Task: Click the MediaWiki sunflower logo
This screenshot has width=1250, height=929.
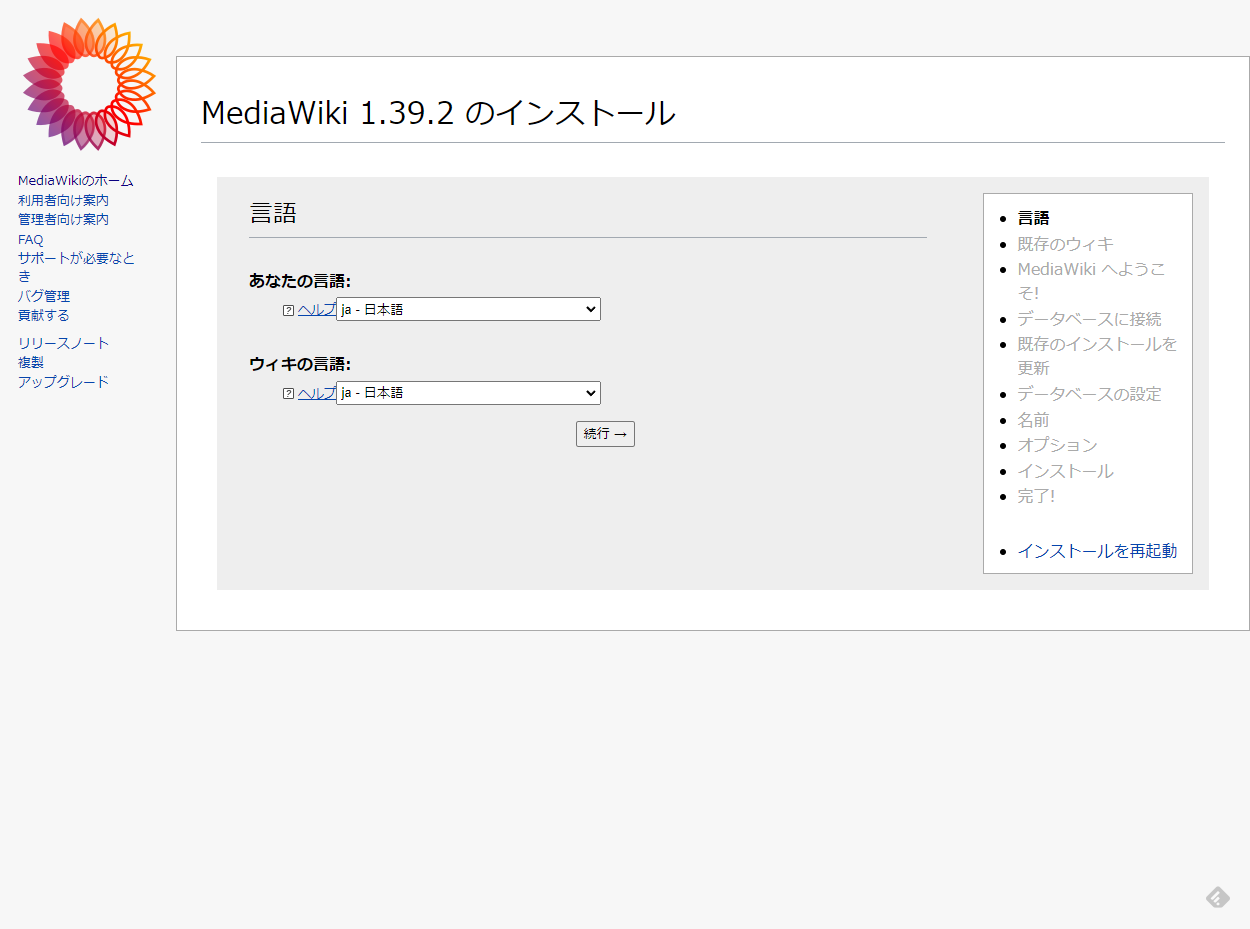Action: (88, 82)
